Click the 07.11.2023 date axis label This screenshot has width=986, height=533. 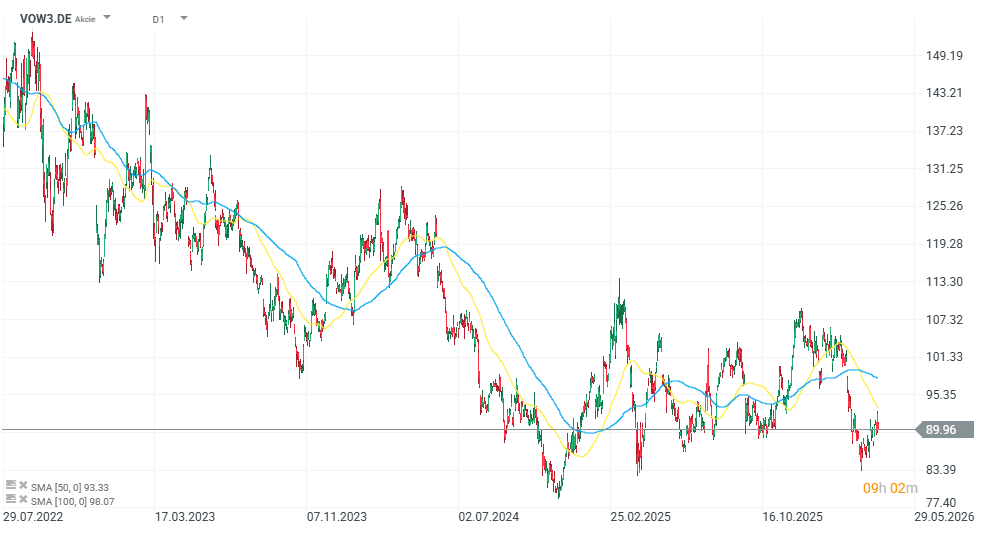pos(336,517)
